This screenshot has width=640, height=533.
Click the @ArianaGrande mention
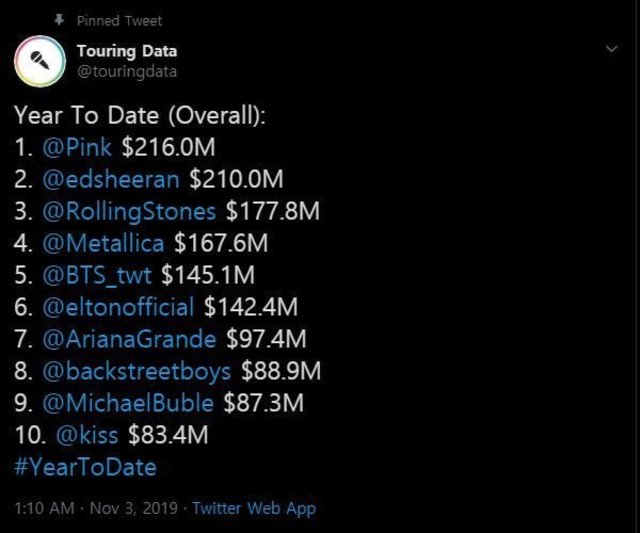(x=129, y=339)
